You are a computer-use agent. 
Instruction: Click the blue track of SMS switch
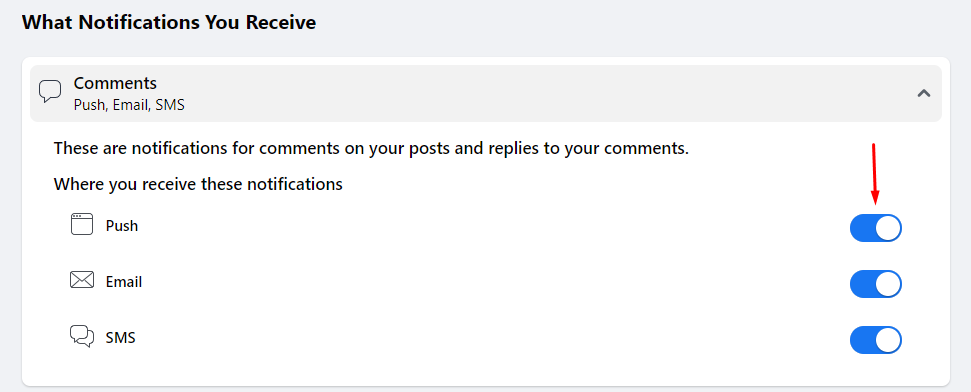click(x=862, y=340)
